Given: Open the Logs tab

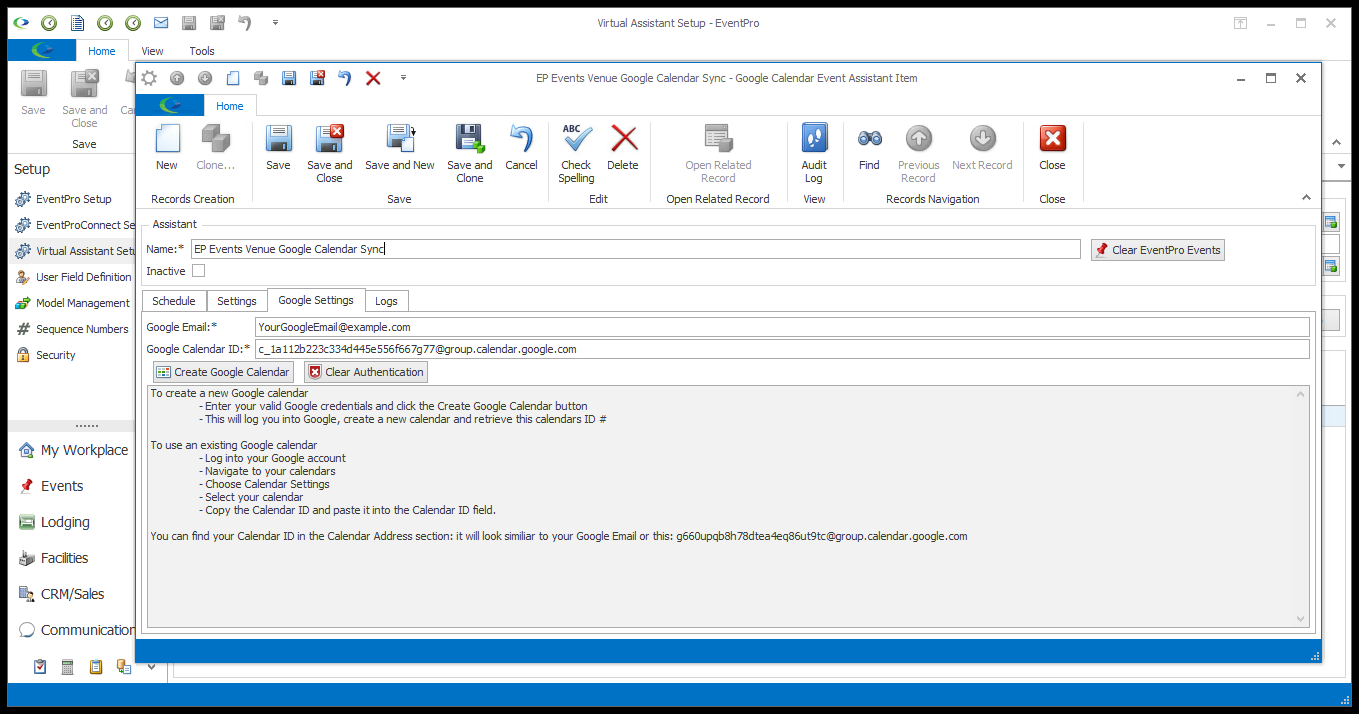Looking at the screenshot, I should click(386, 301).
